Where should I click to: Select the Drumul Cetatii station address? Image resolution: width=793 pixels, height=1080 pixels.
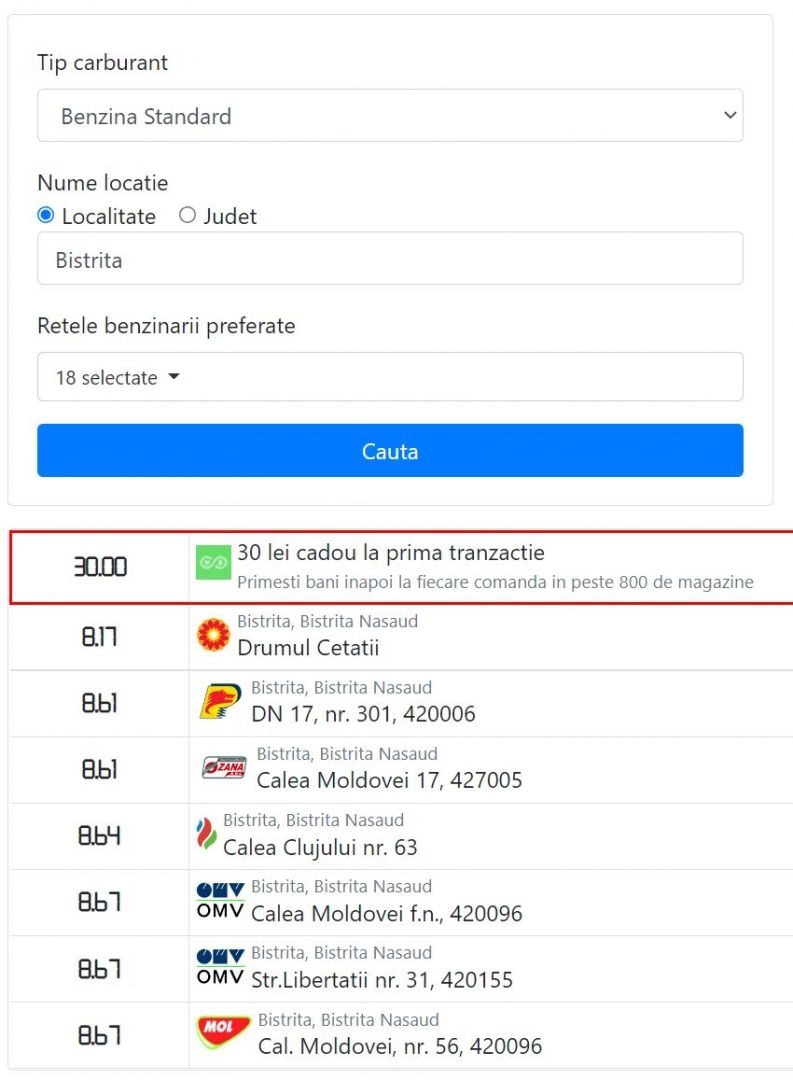(308, 648)
